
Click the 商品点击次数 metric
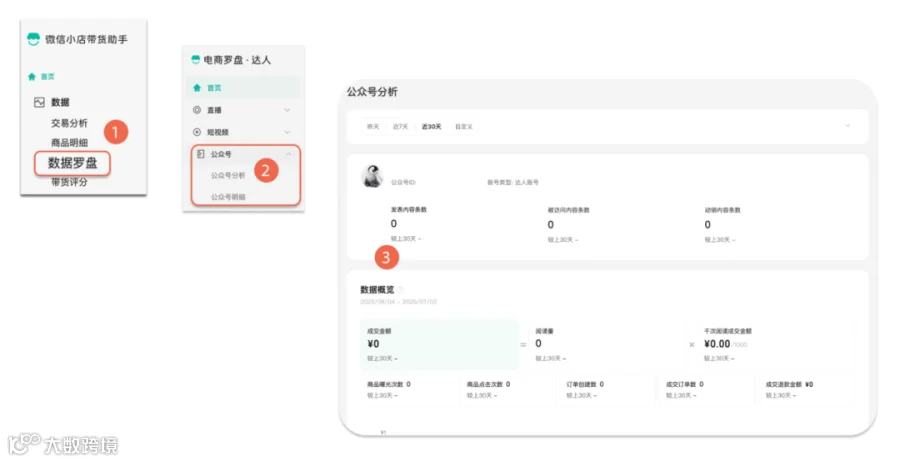point(488,389)
